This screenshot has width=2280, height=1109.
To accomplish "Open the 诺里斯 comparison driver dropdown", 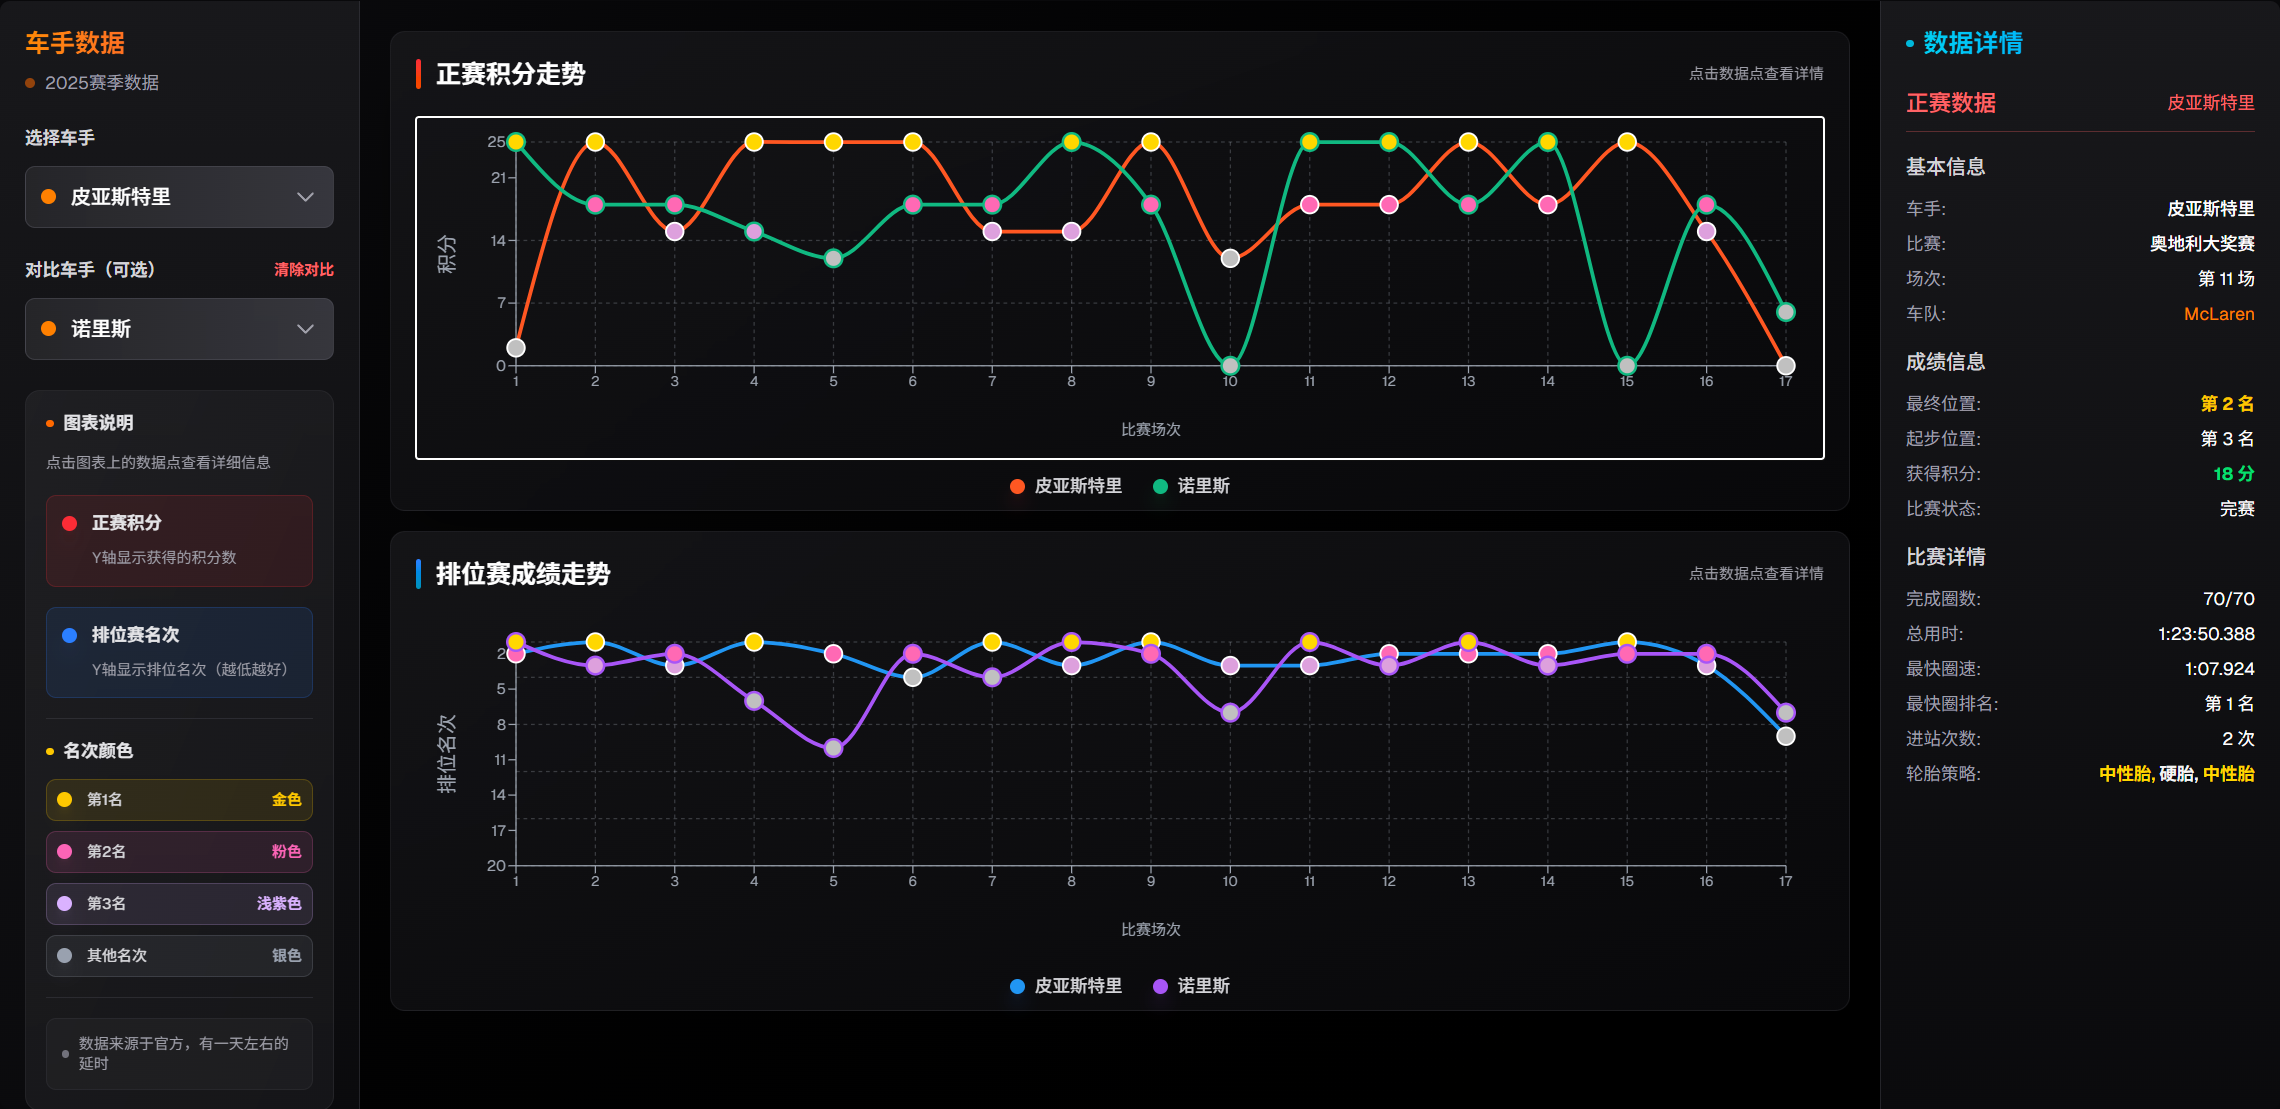I will pos(179,329).
